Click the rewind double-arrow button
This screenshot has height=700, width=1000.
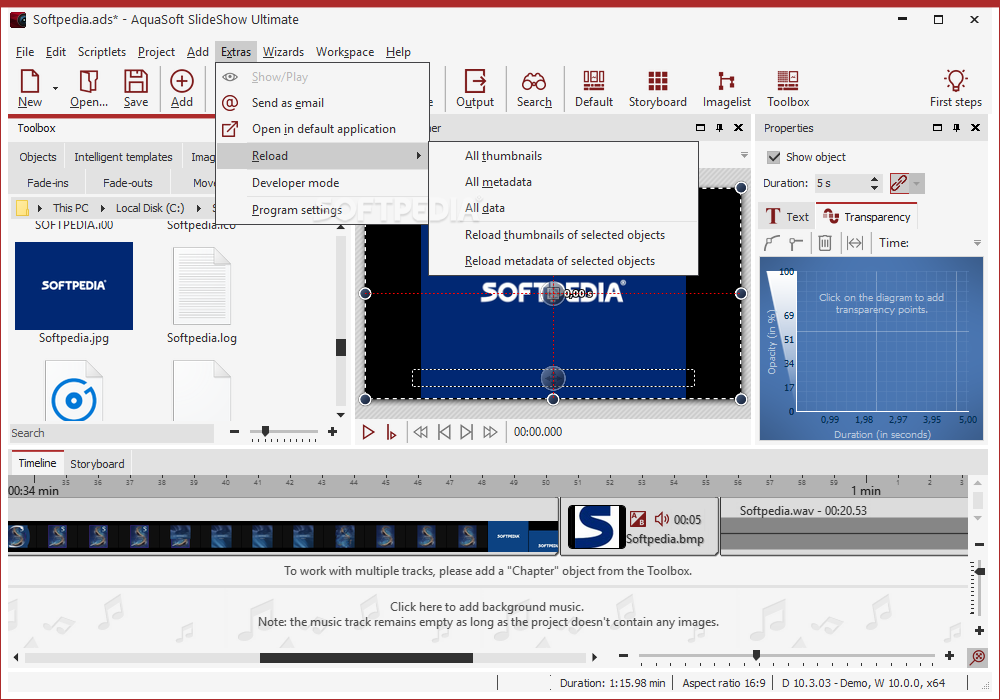420,432
